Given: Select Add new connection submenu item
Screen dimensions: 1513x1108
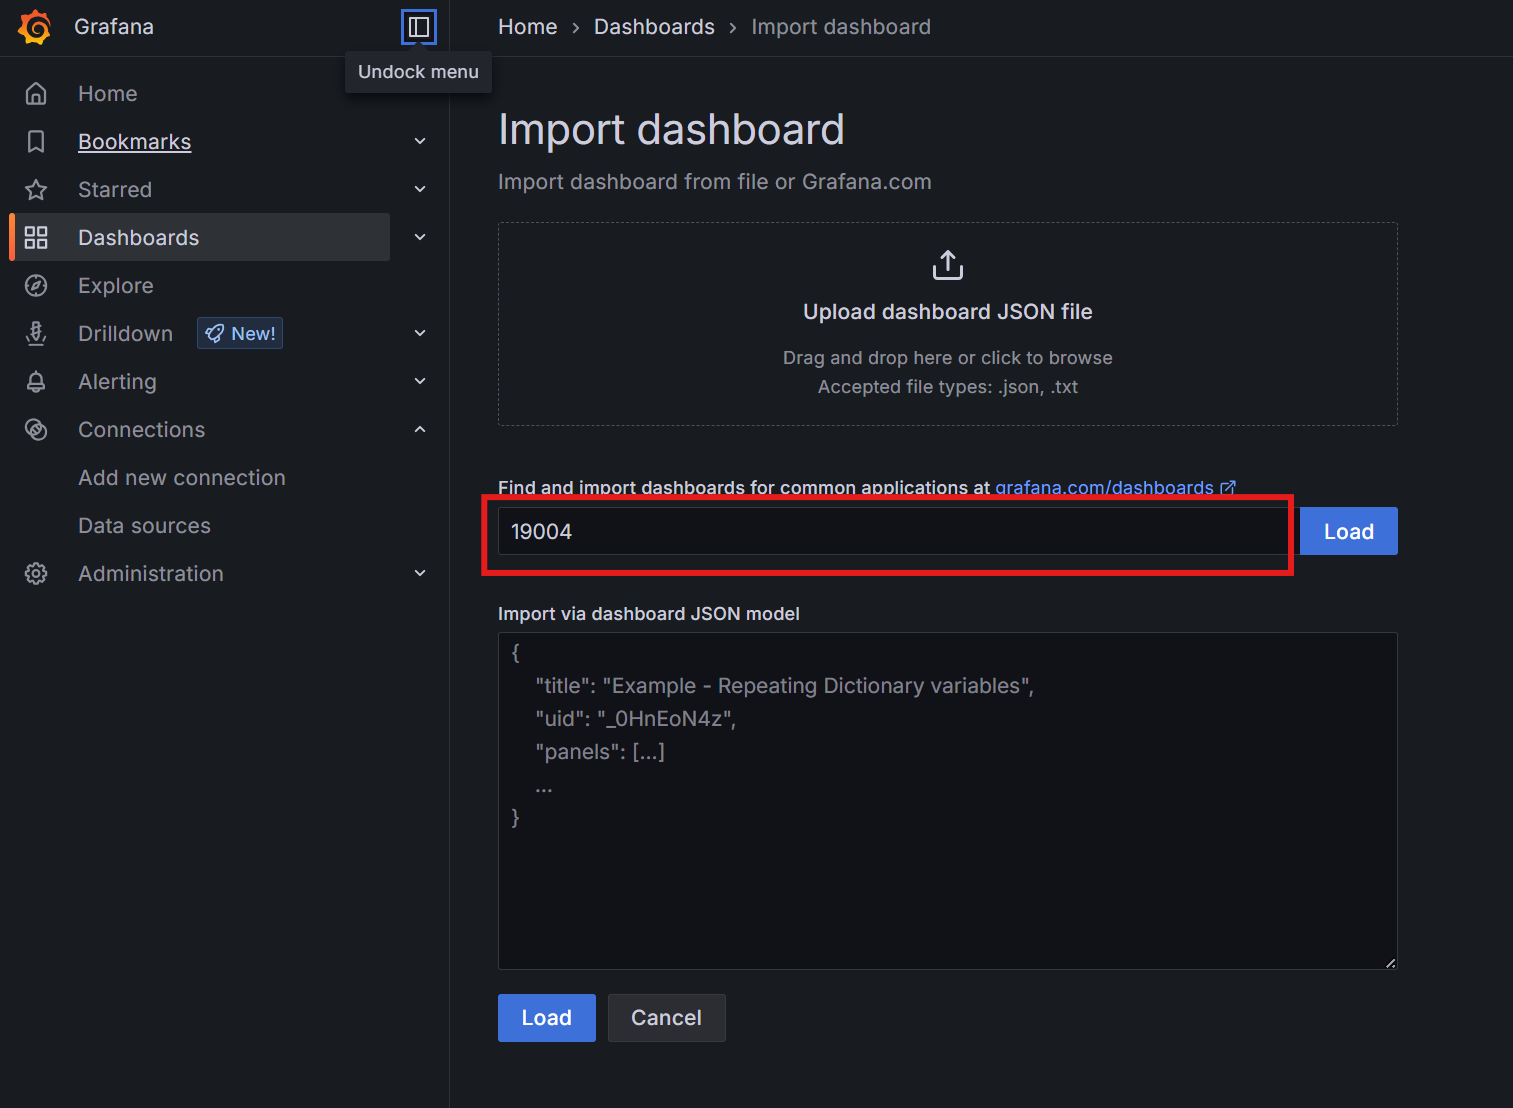Looking at the screenshot, I should 182,478.
